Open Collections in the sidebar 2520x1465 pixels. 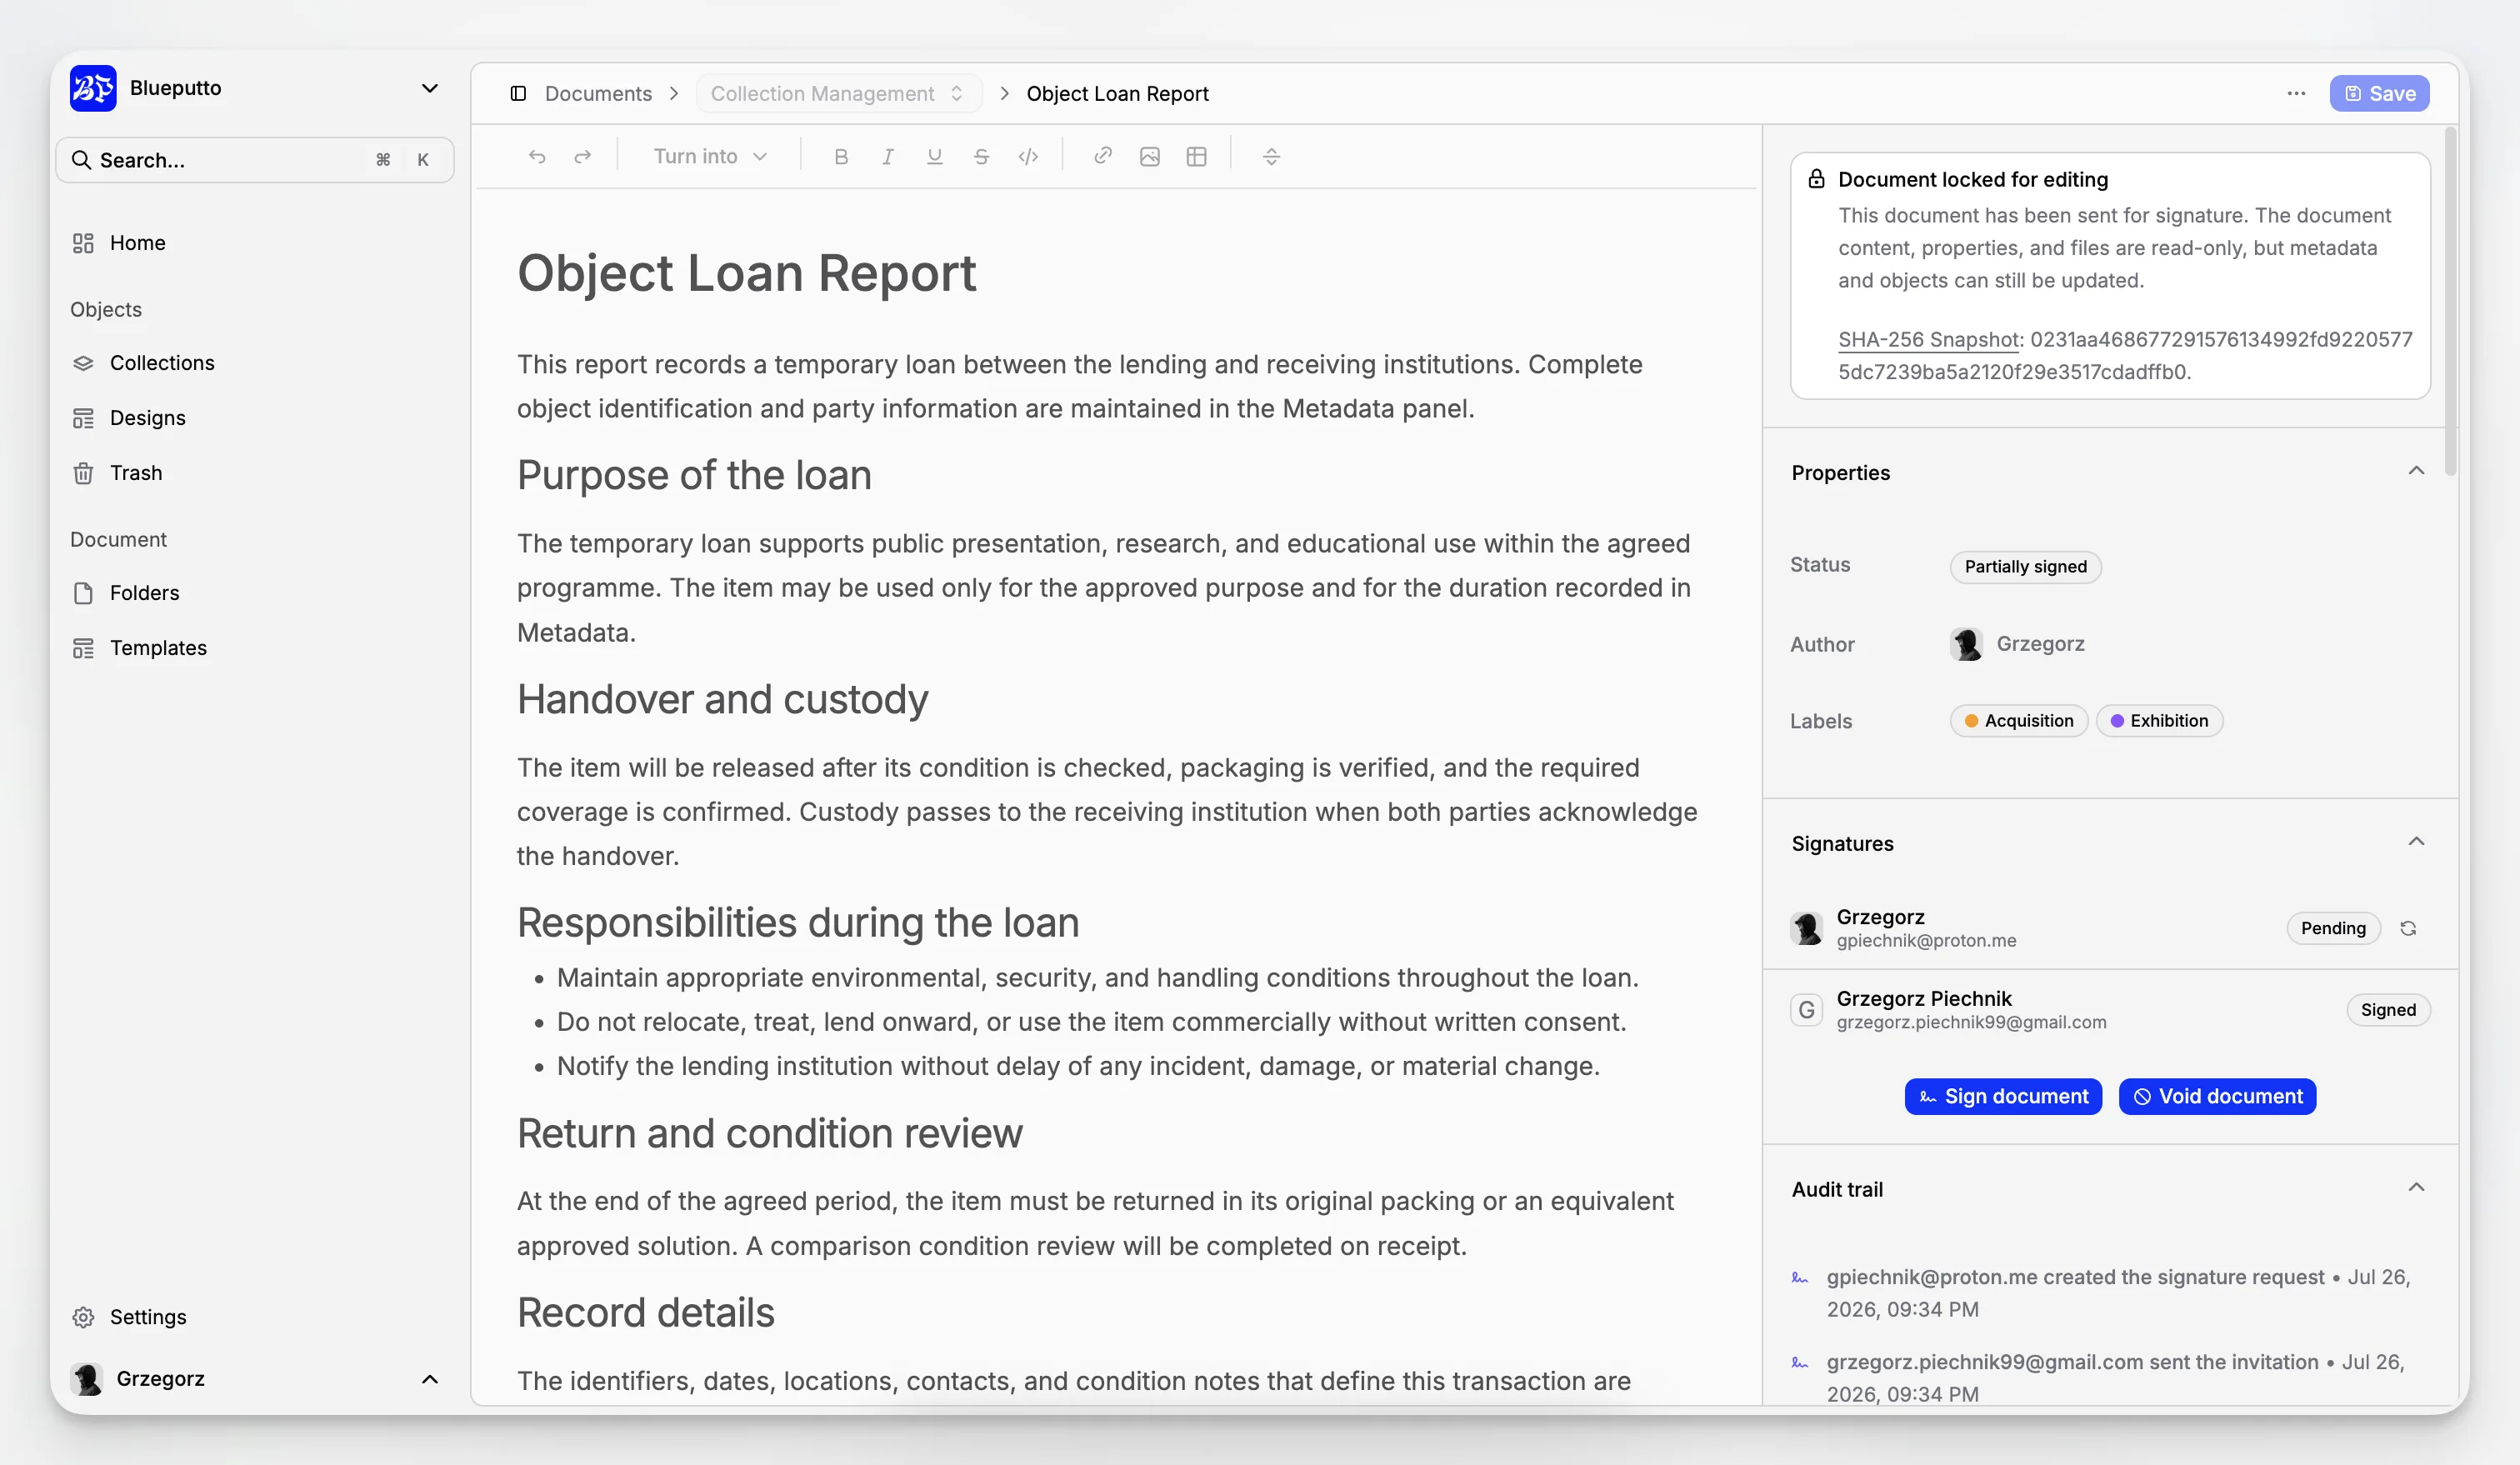pyautogui.click(x=255, y=363)
